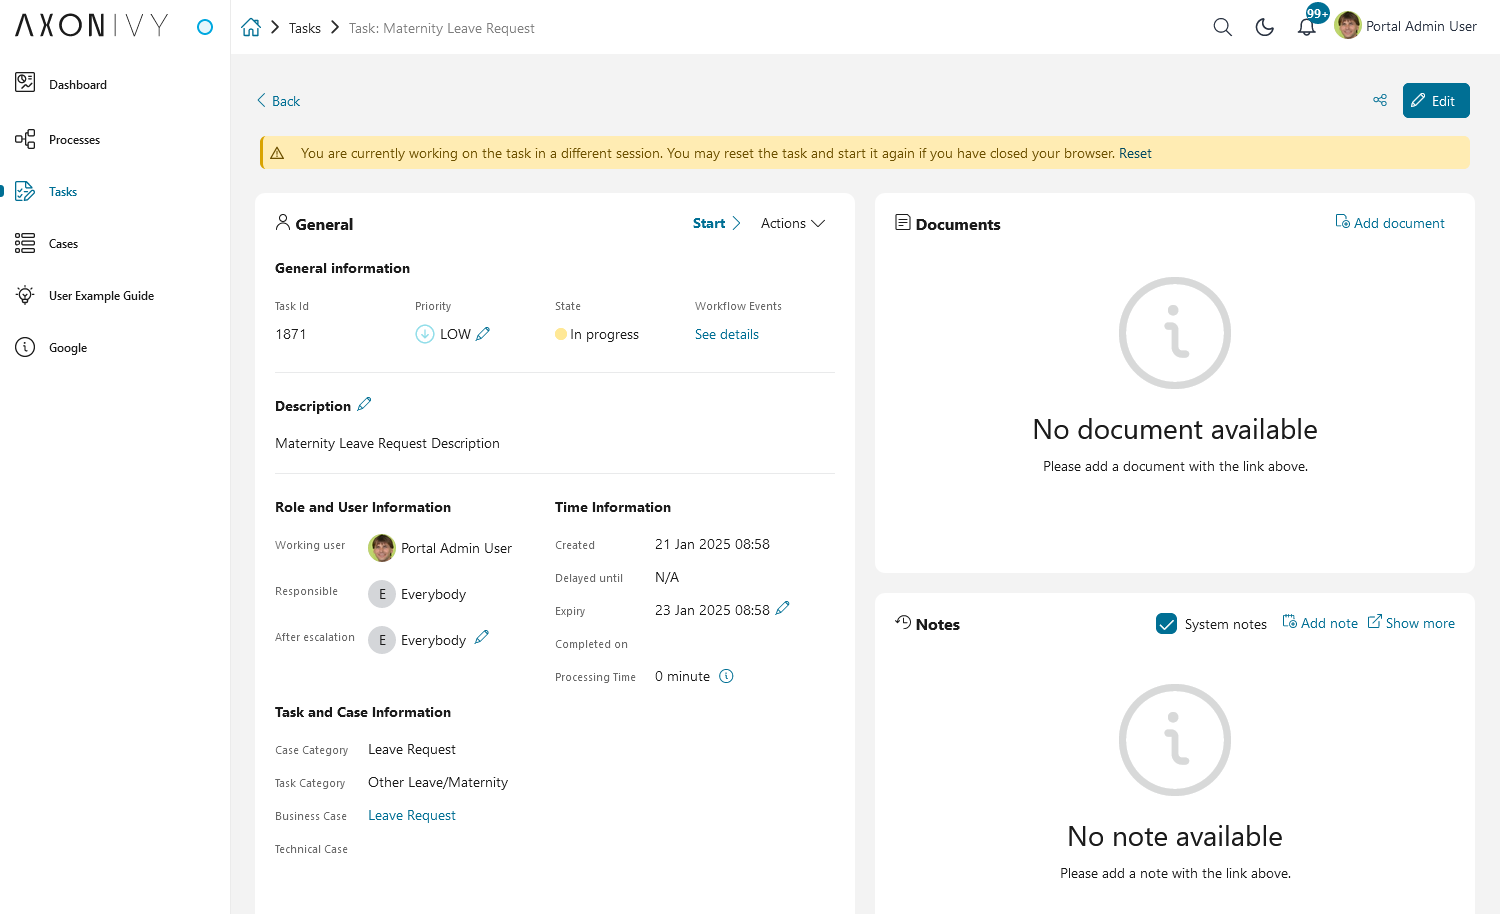Show Processing Time info icon
The image size is (1500, 914).
(727, 676)
